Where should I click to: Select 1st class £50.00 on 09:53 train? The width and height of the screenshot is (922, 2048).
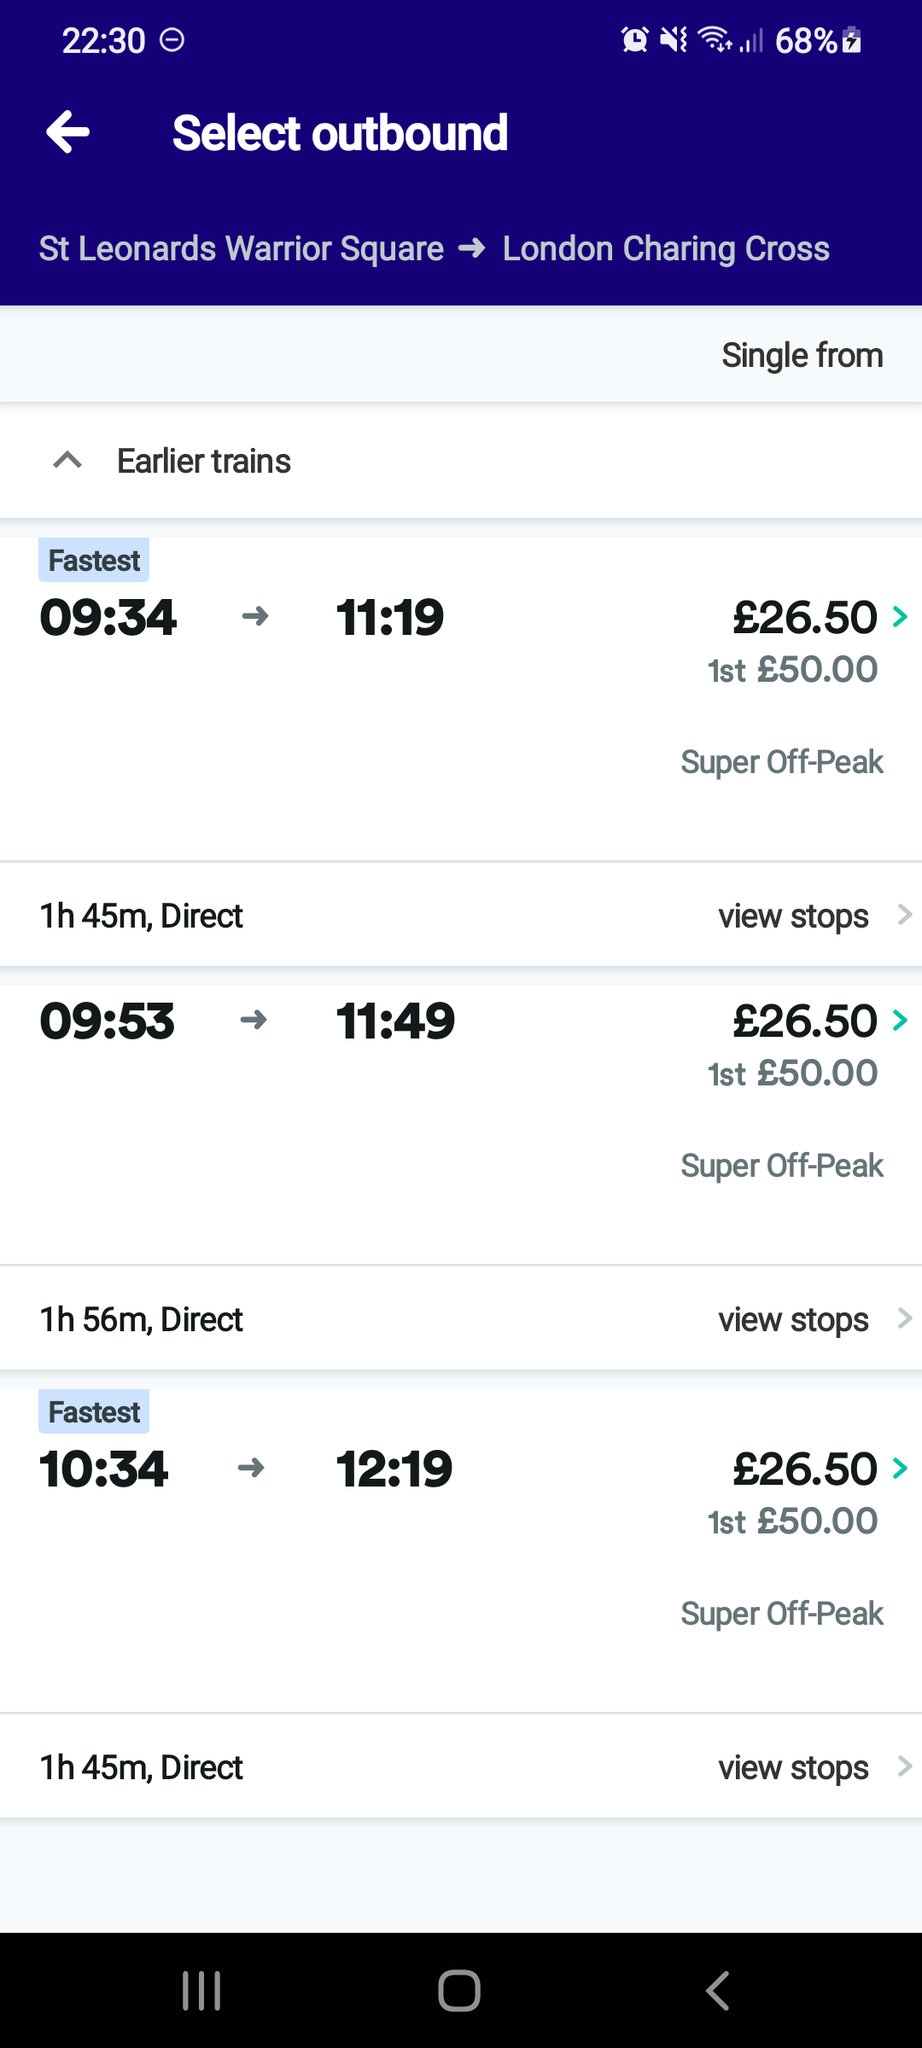coord(792,1074)
